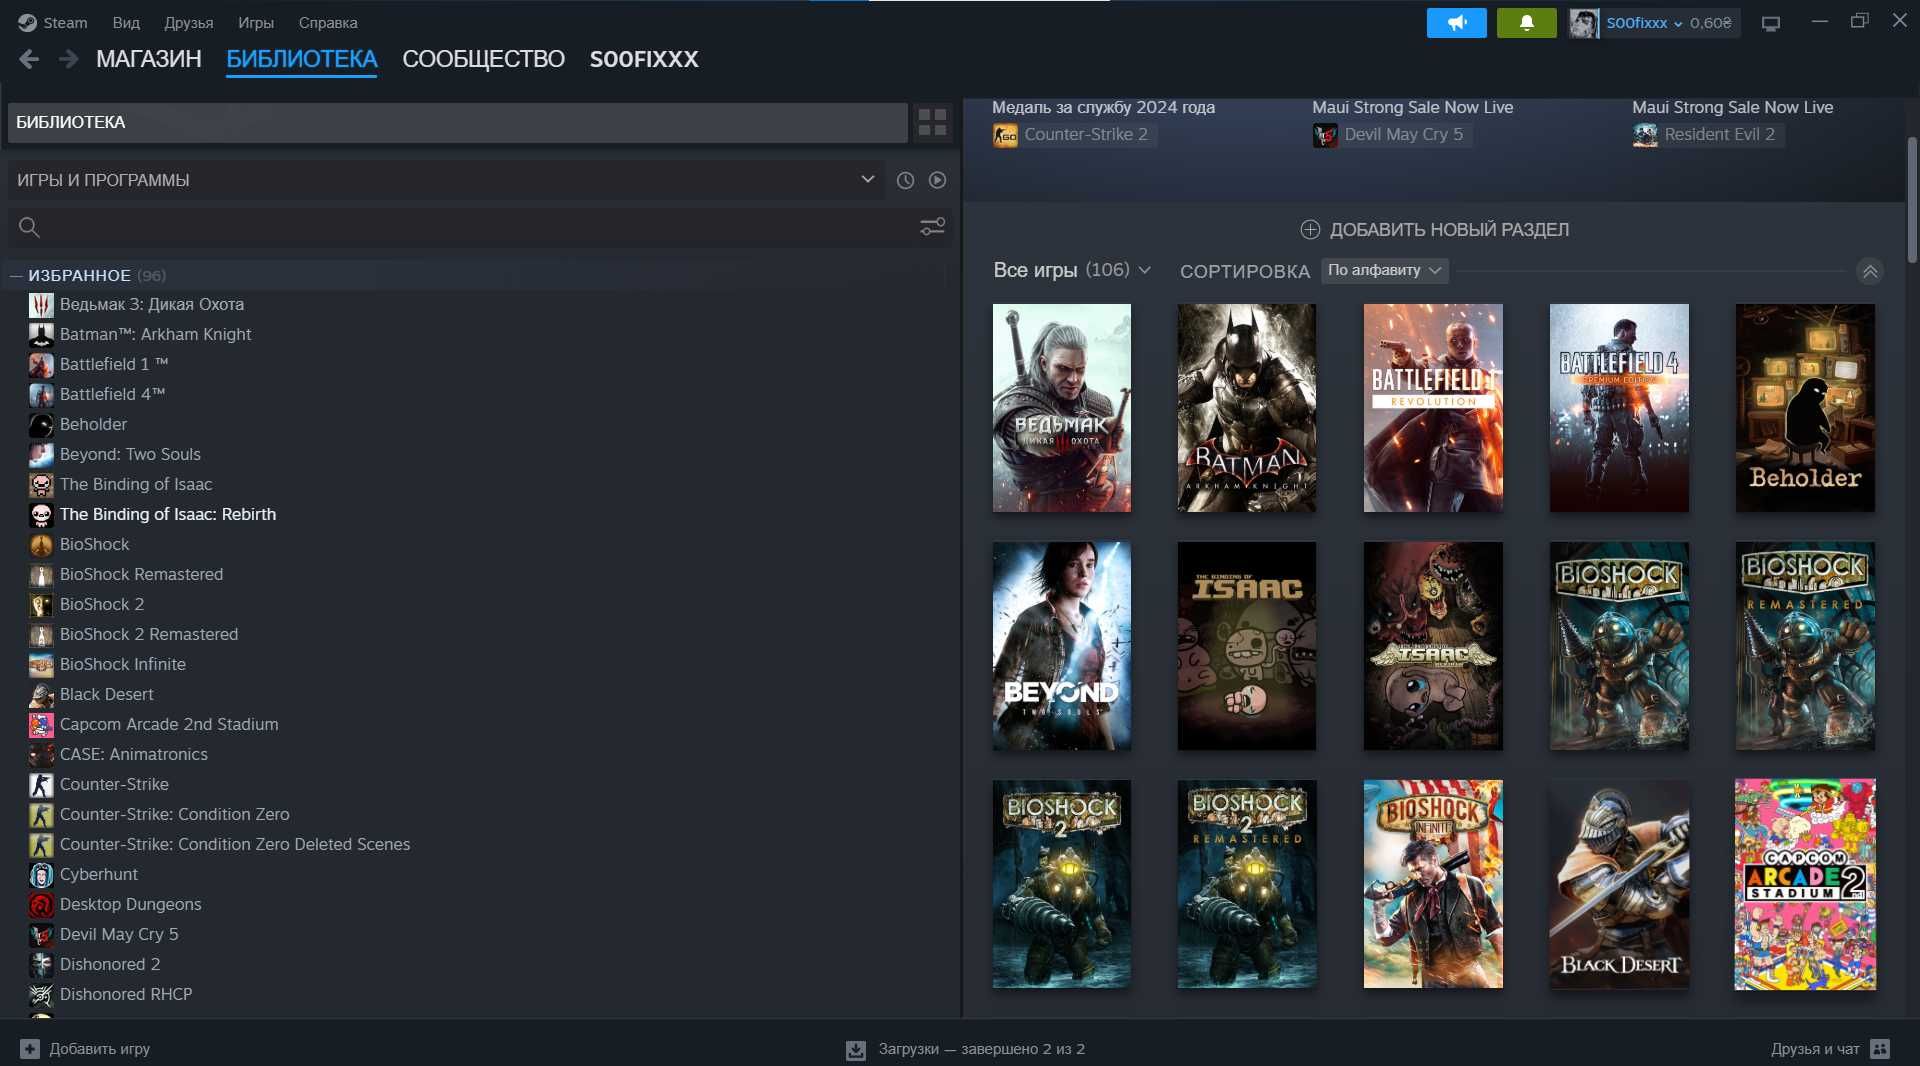Toggle the ready-to-play filter icon
This screenshot has height=1066, width=1920.
click(937, 180)
